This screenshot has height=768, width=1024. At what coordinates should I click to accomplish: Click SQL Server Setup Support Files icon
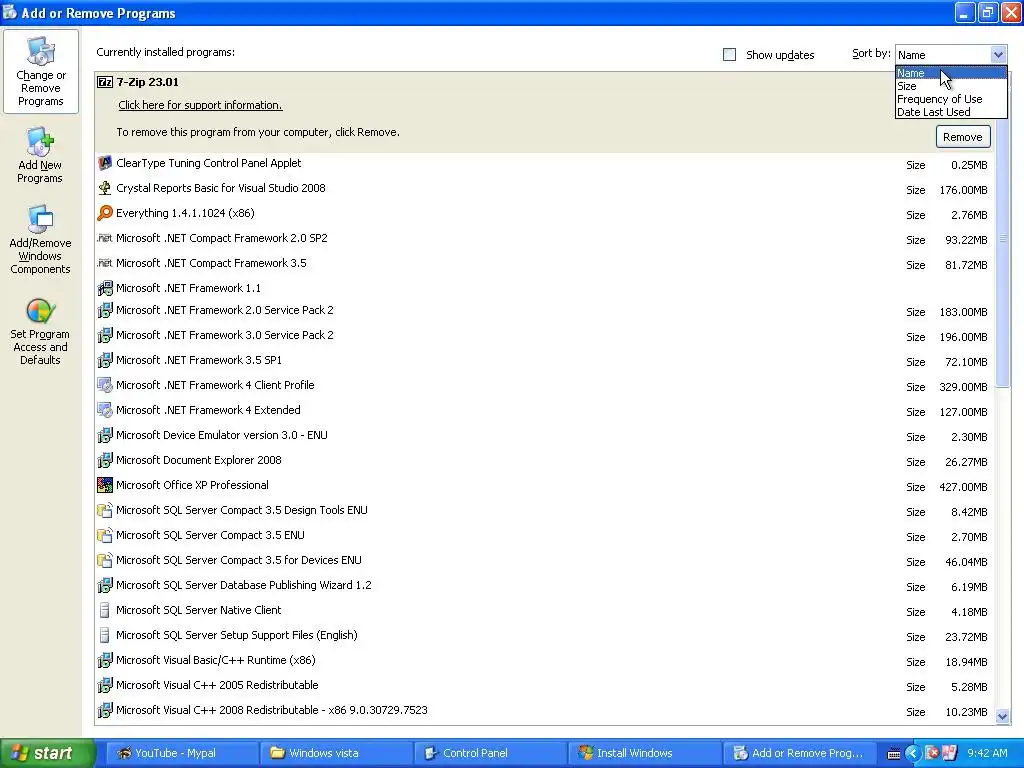(x=104, y=635)
